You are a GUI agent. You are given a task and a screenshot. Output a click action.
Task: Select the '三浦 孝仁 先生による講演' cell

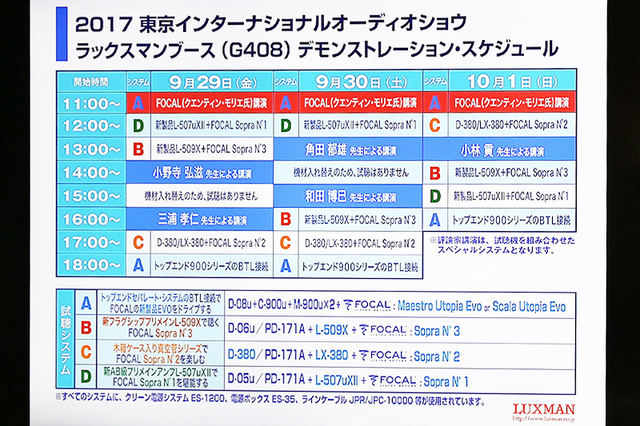pos(200,220)
